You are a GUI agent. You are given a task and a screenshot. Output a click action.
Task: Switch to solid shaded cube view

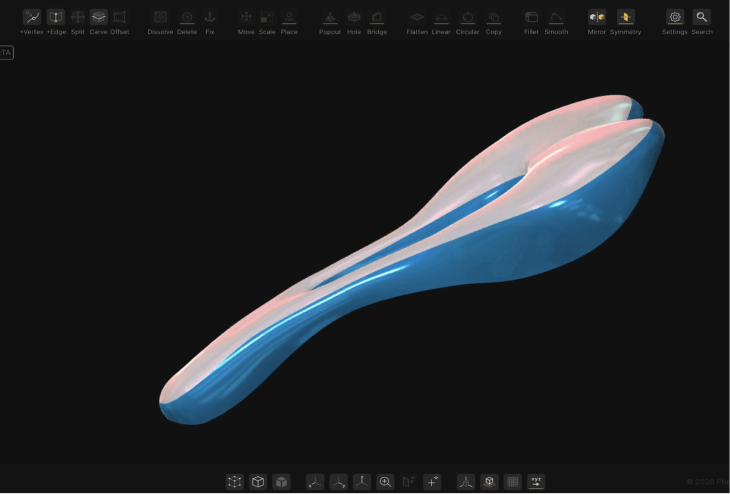tap(282, 482)
